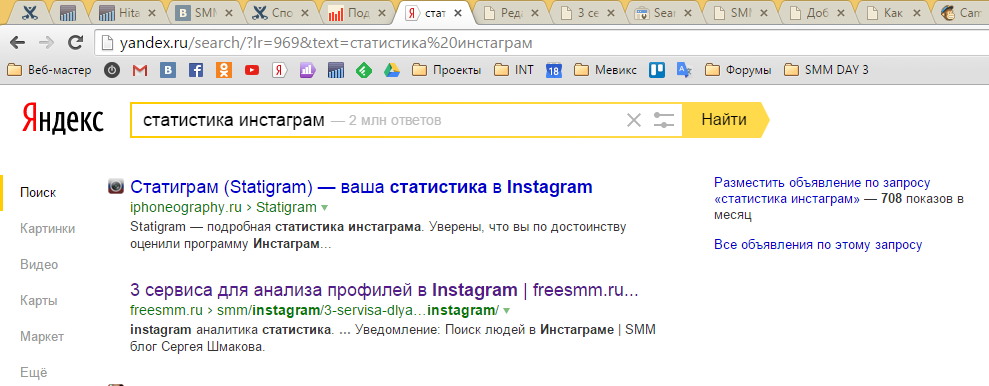Open the Проекты bookmarks folder

click(x=447, y=70)
